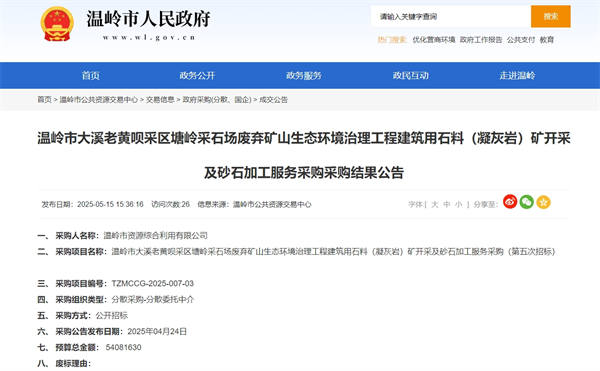The height and width of the screenshot is (371, 600).
Task: Set font size to 大
Action: 435,205
